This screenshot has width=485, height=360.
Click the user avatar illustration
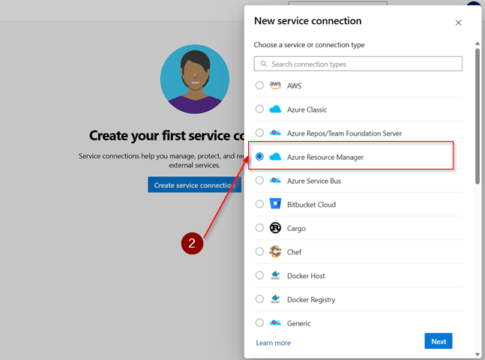195,79
